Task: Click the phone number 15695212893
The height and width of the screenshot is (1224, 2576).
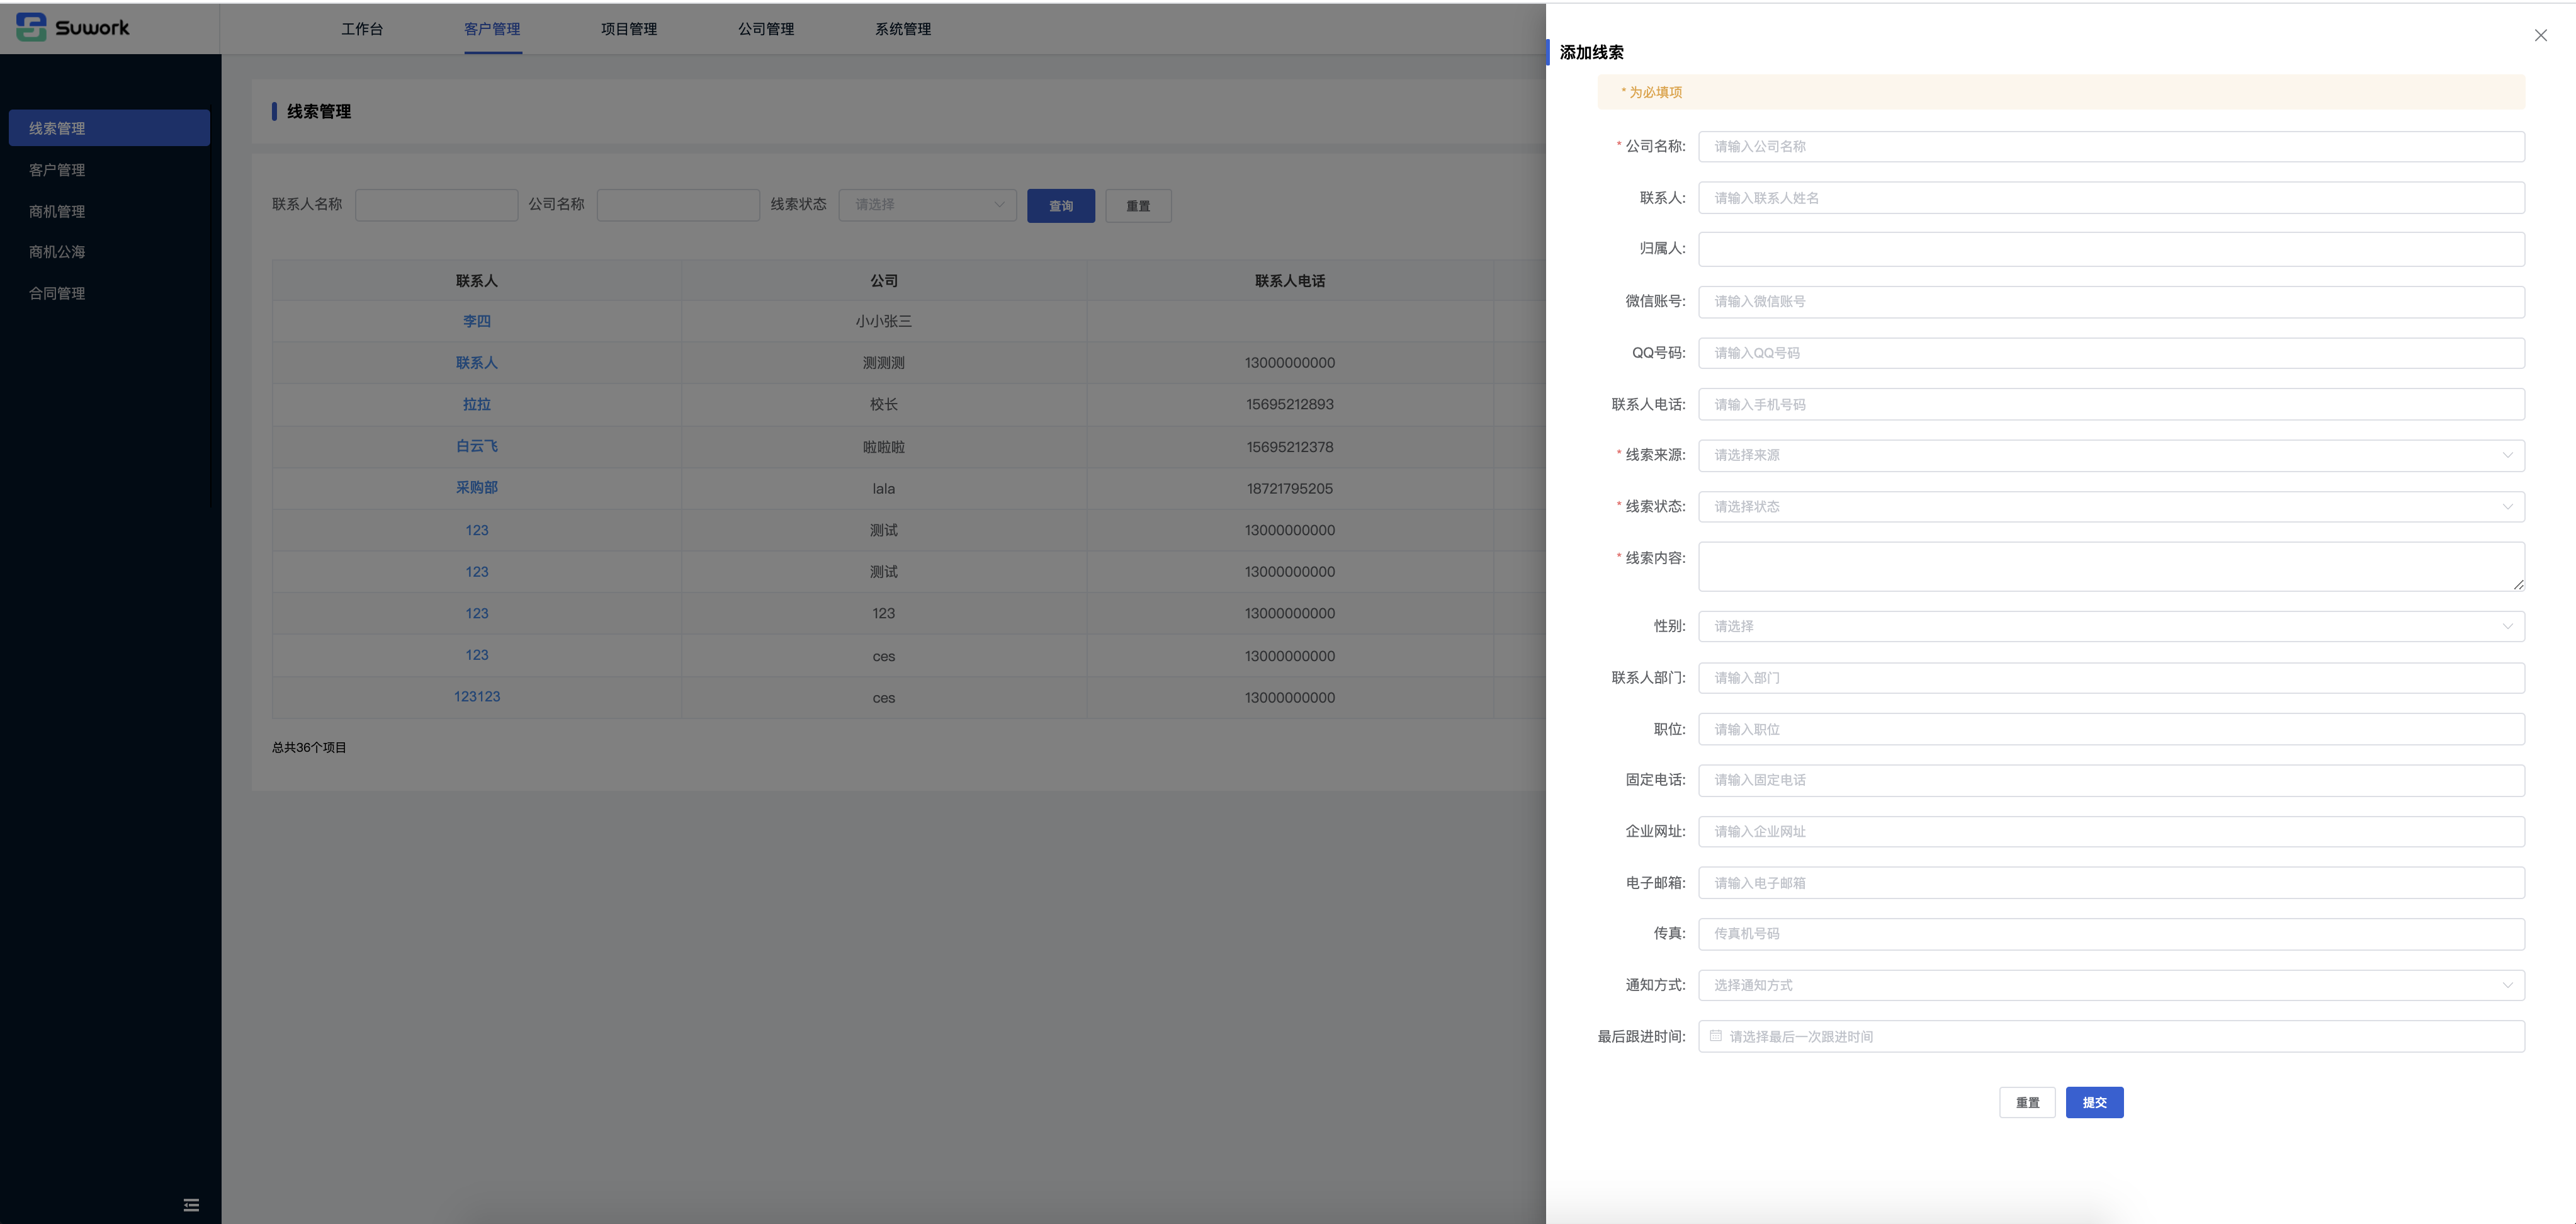Action: 1290,404
